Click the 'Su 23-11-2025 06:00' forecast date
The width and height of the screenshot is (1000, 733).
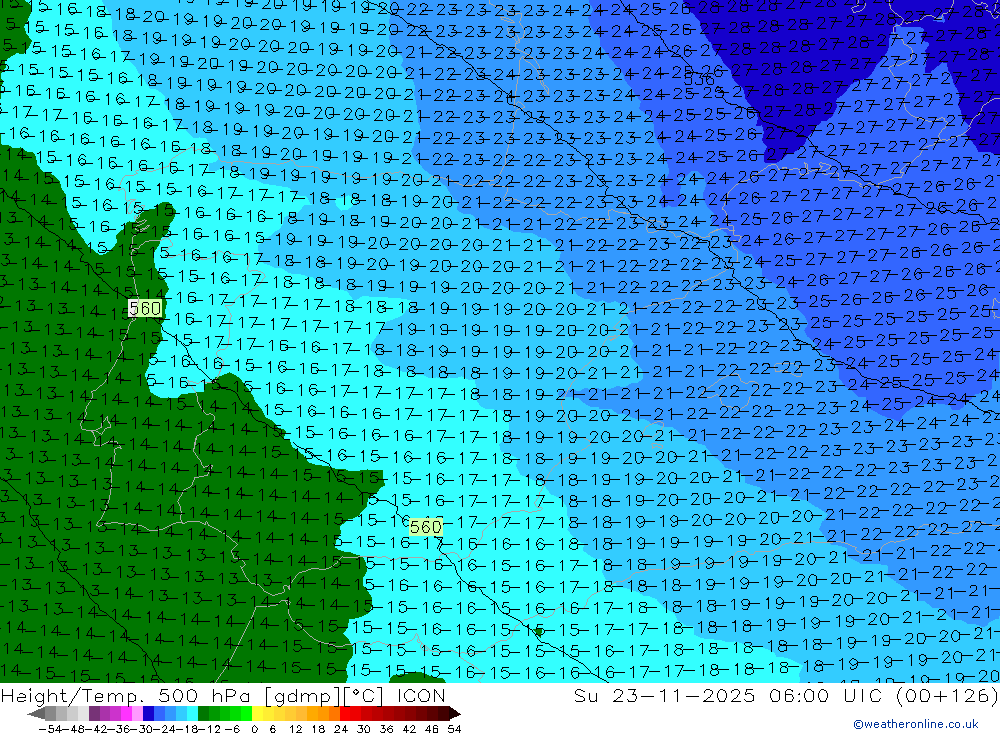pos(700,695)
